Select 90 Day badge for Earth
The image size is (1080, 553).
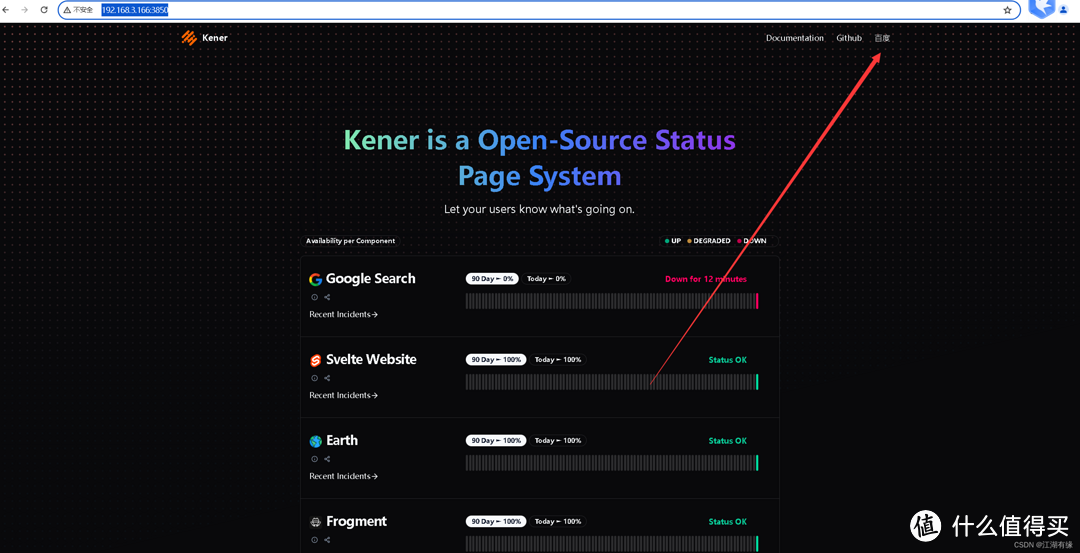coord(496,440)
